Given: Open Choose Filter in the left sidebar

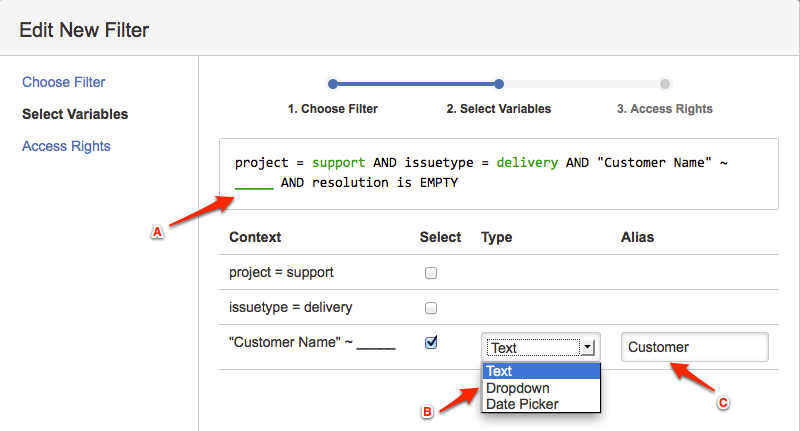Looking at the screenshot, I should tap(64, 82).
